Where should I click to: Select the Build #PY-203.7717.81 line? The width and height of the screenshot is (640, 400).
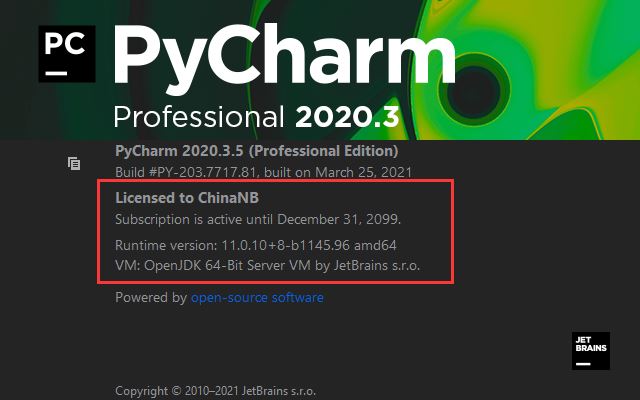click(263, 172)
